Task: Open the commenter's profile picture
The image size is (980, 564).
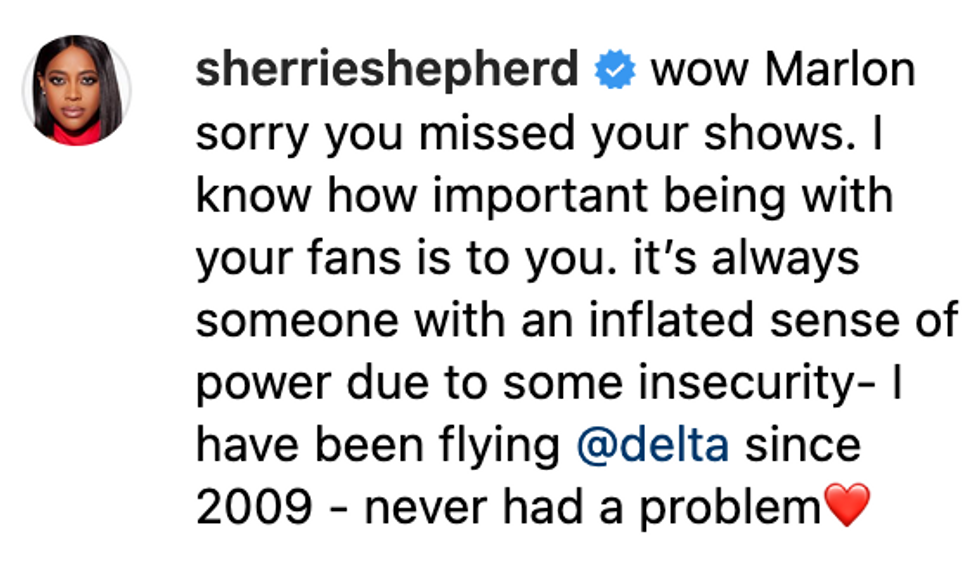Action: 77,91
